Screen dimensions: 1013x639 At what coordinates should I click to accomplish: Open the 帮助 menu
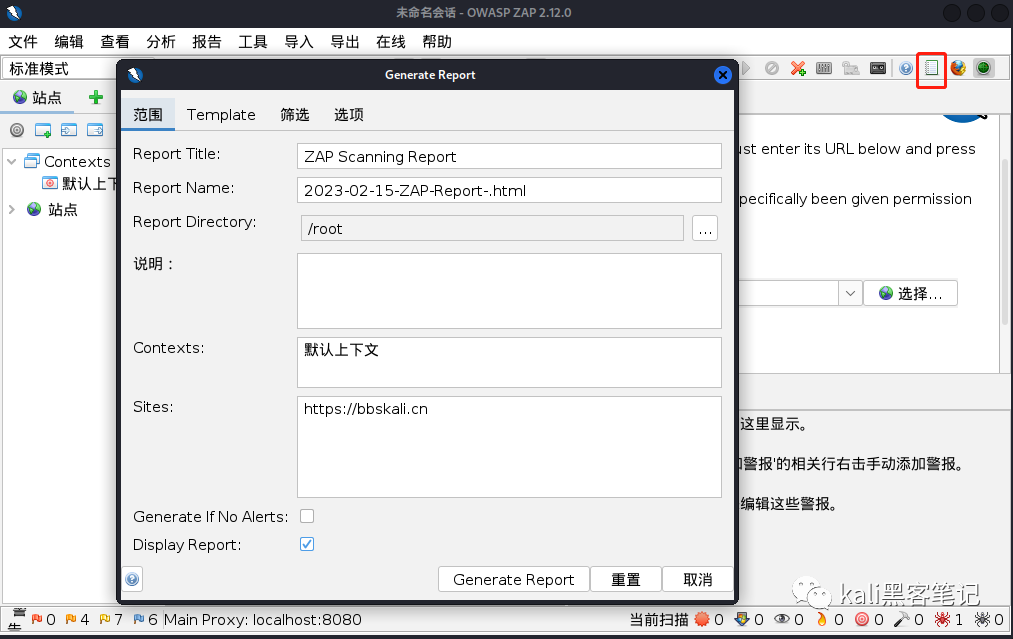pyautogui.click(x=437, y=42)
